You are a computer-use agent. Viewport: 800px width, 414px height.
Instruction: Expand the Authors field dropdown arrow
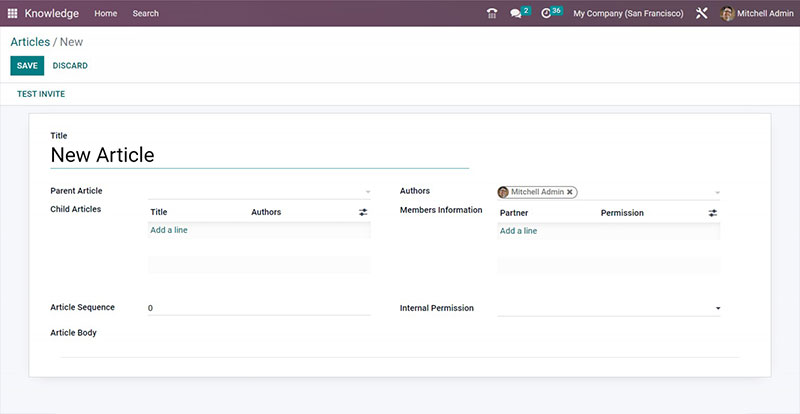(x=717, y=193)
